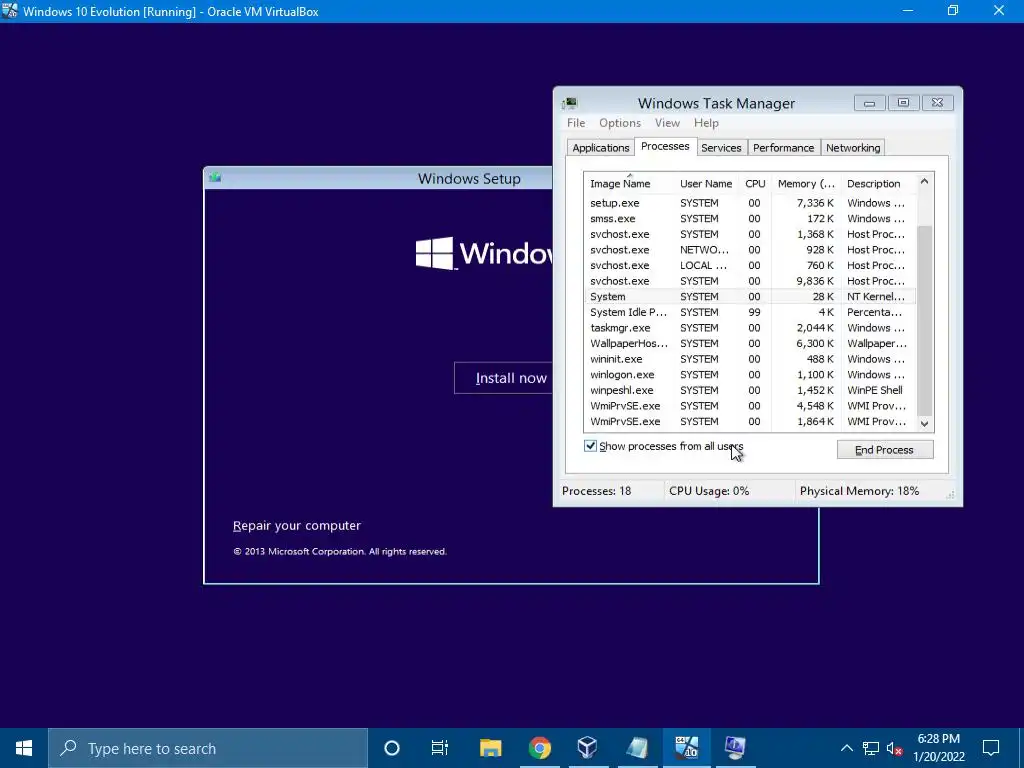Sort processes by Image Name column
Image resolution: width=1024 pixels, height=768 pixels.
(628, 184)
